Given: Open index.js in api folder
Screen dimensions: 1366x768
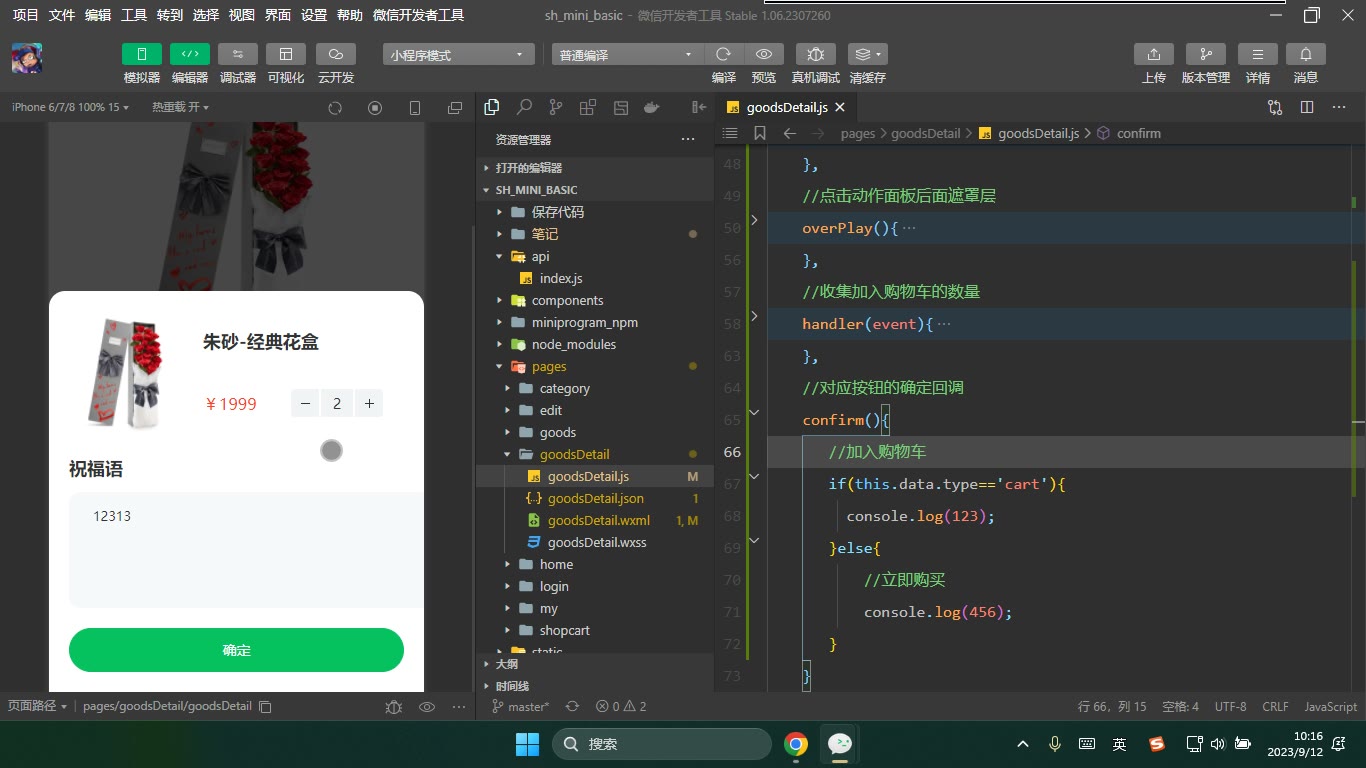Looking at the screenshot, I should coord(595,278).
